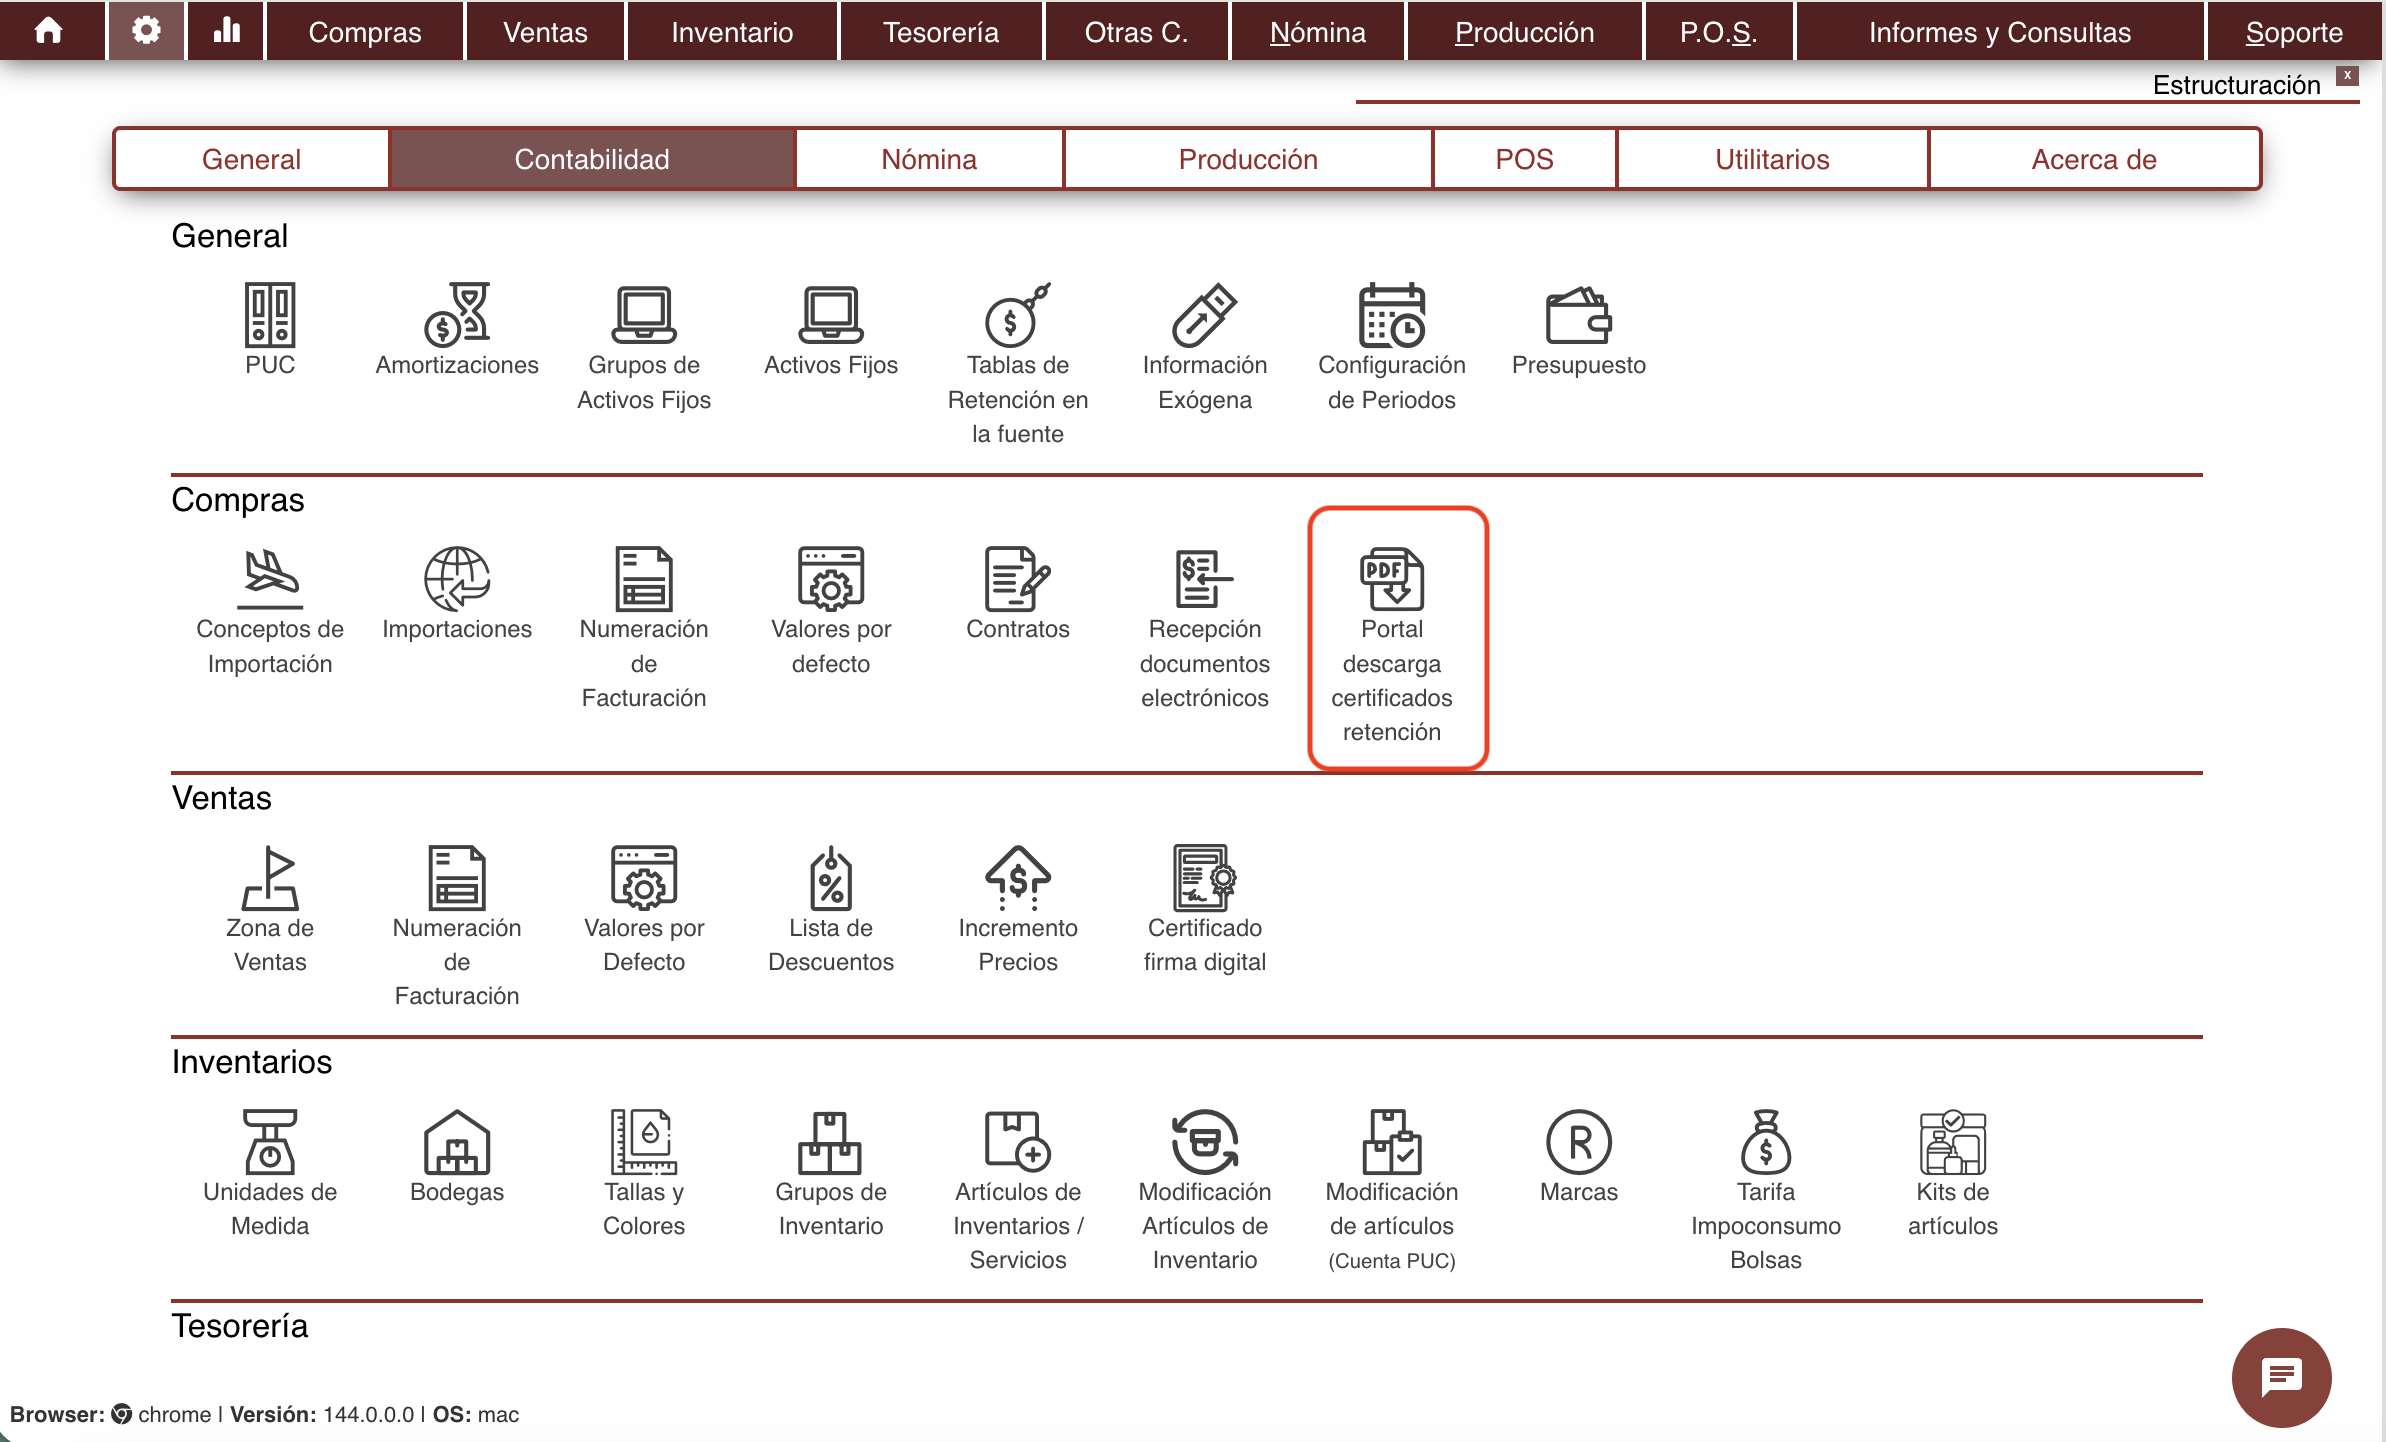This screenshot has width=2386, height=1442.
Task: Open the Marcas registered icon
Action: tap(1578, 1143)
